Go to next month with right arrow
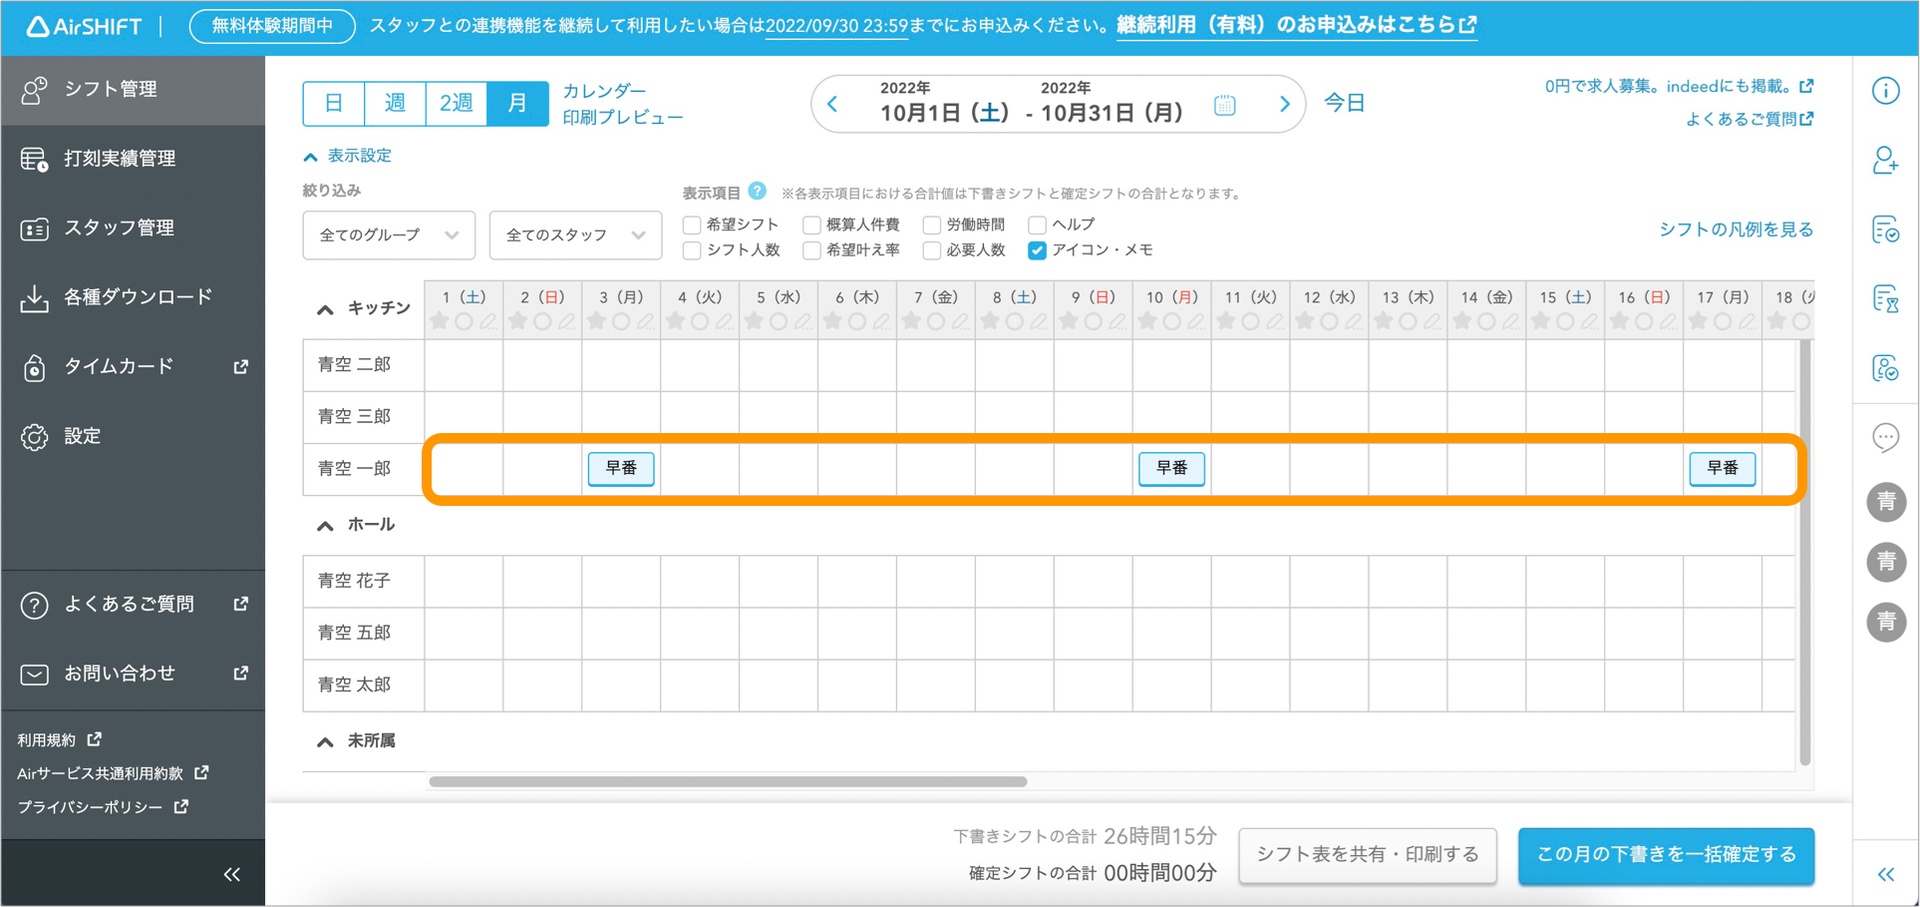Viewport: 1920px width, 907px height. click(x=1284, y=104)
